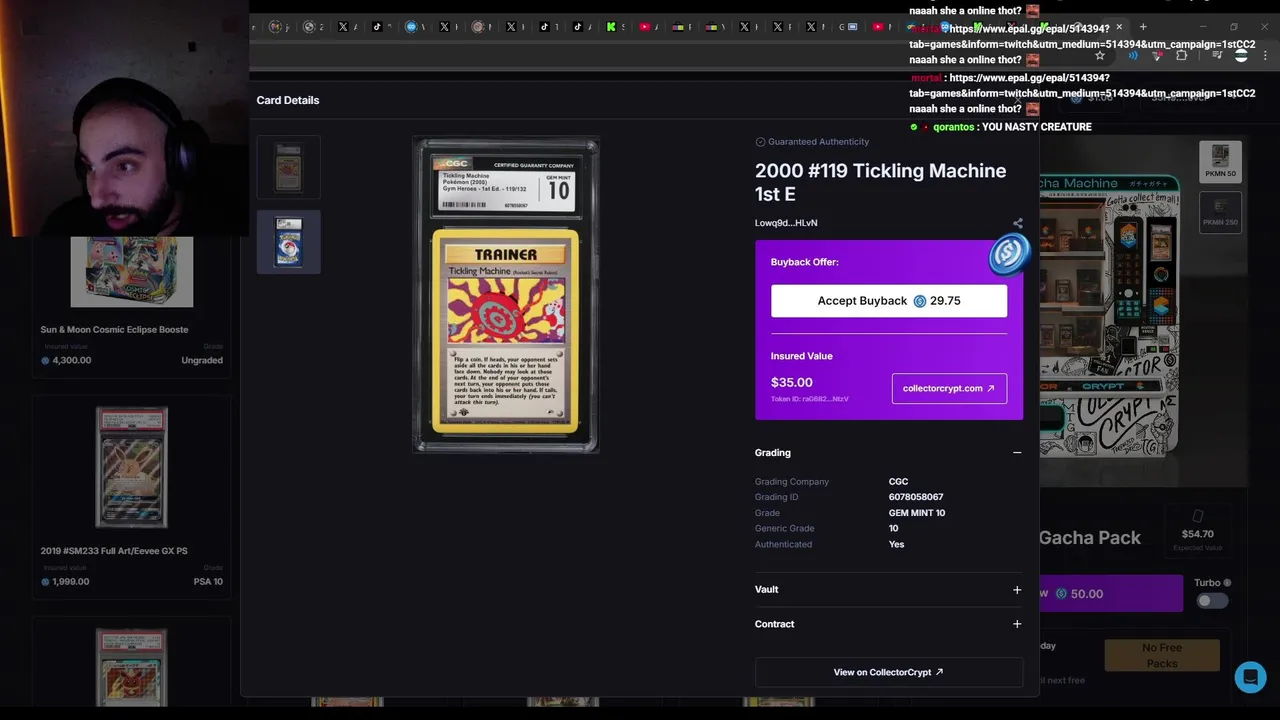This screenshot has height=720, width=1280.
Task: Select the PKMN 250 machine thumbnail
Action: 1220,211
